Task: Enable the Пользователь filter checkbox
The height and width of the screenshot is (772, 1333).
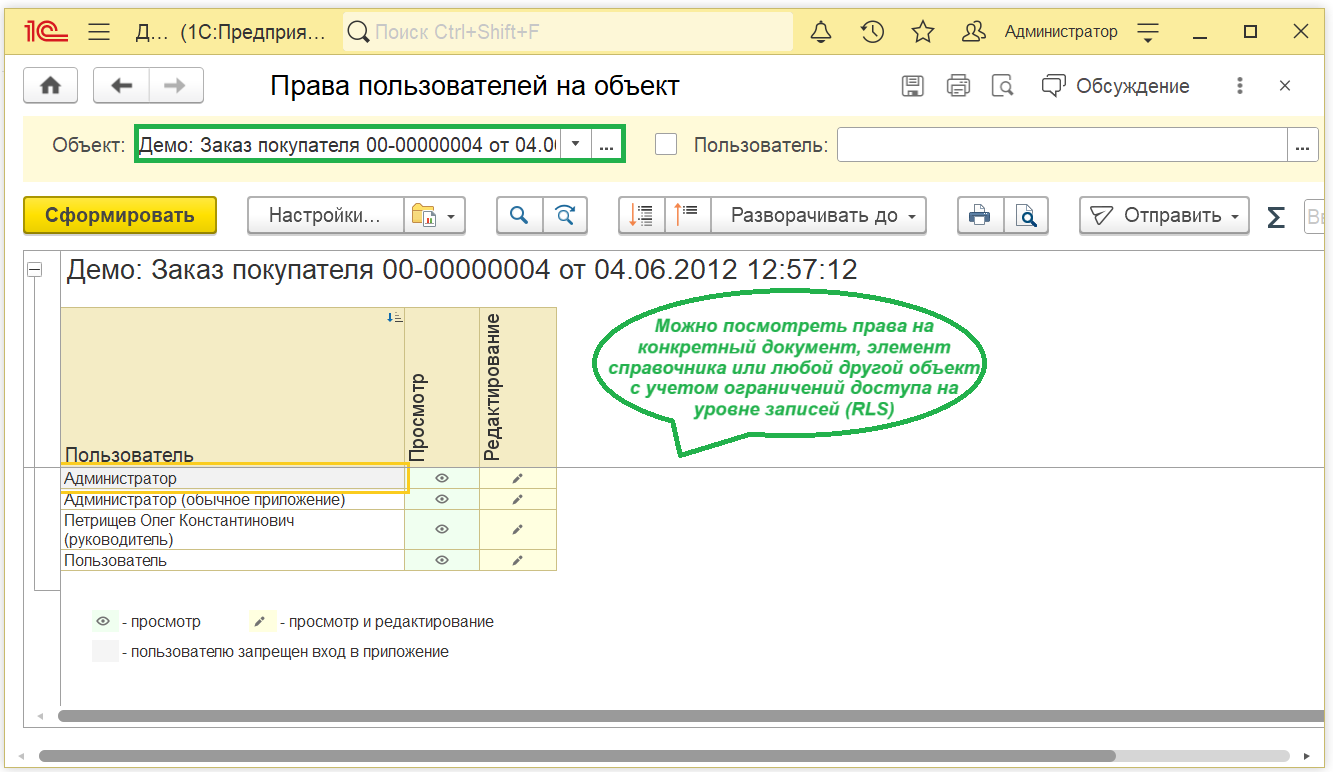Action: [x=666, y=145]
